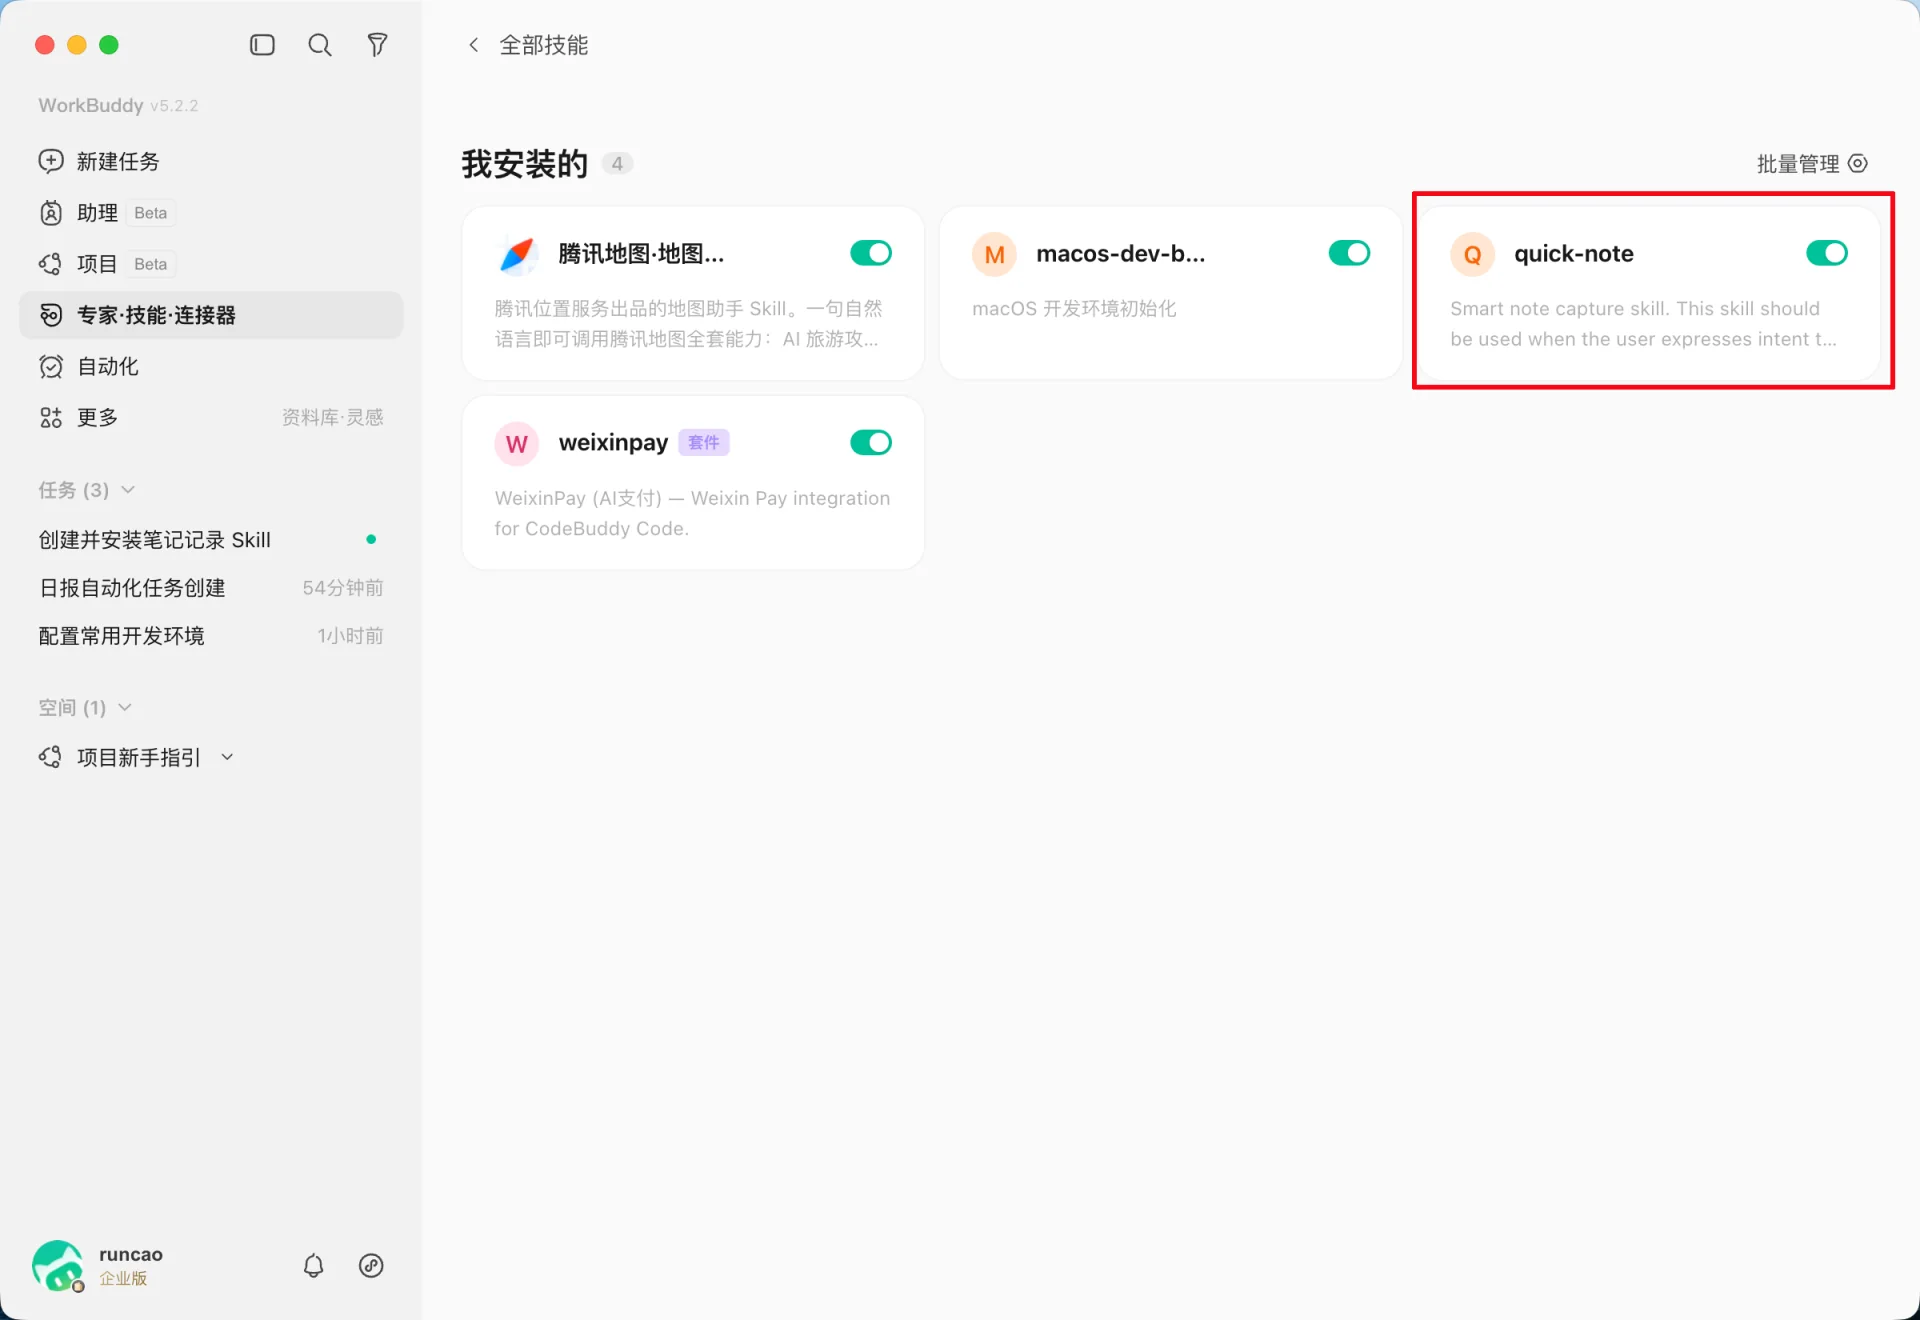1920x1320 pixels.
Task: Return to 全部技能 page
Action: [544, 45]
